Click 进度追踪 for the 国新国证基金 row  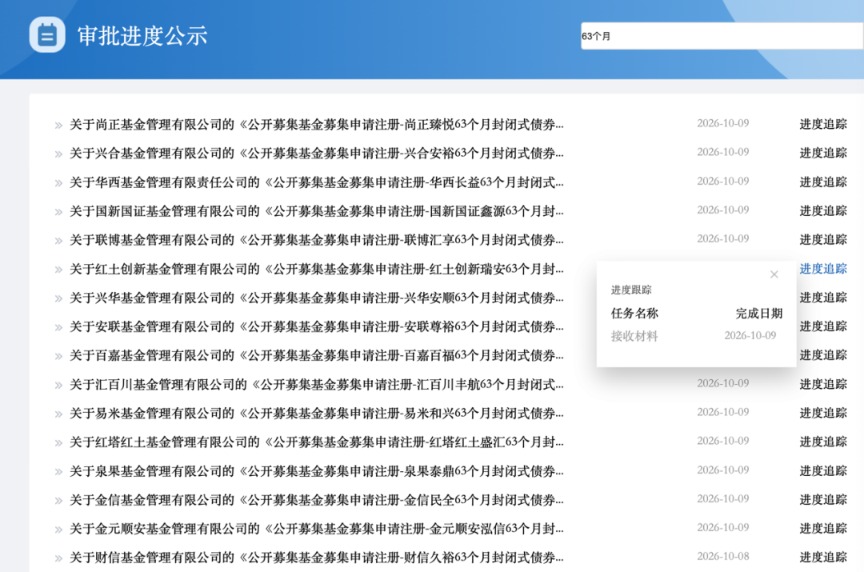coord(823,211)
